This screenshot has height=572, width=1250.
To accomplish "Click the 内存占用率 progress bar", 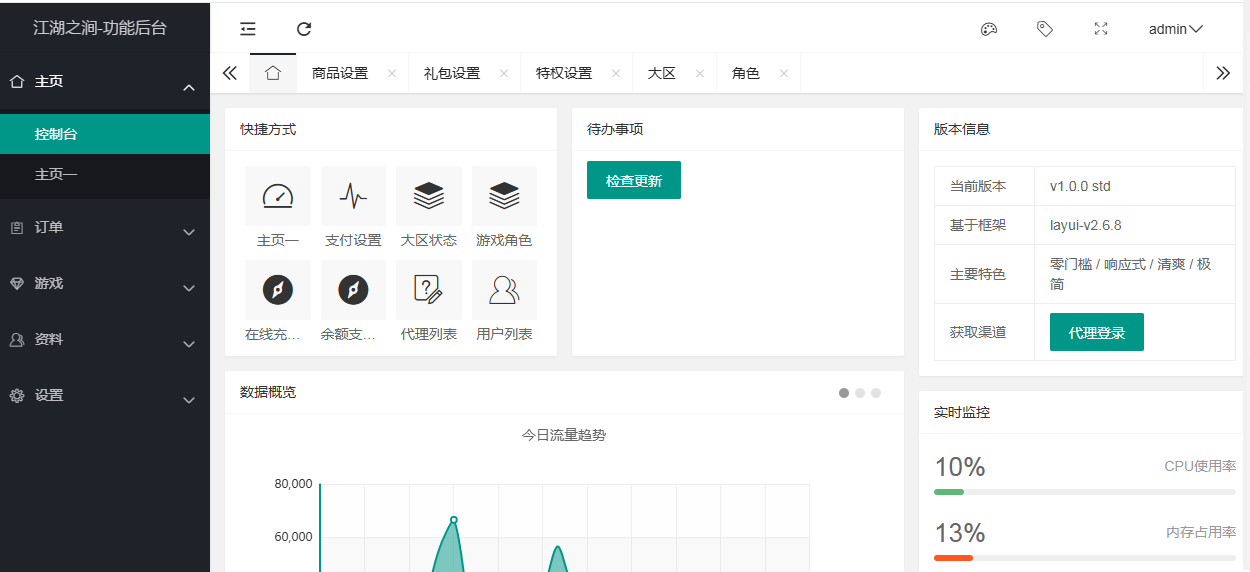I will [1085, 557].
